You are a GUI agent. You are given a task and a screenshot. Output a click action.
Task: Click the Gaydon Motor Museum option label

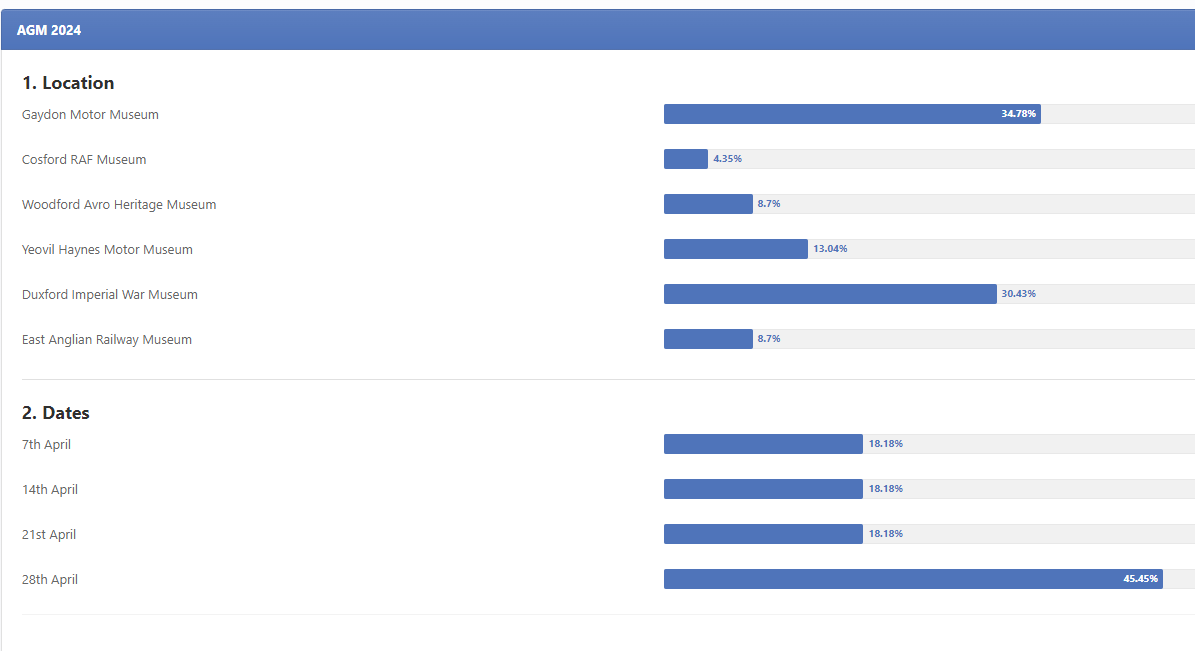pos(90,115)
